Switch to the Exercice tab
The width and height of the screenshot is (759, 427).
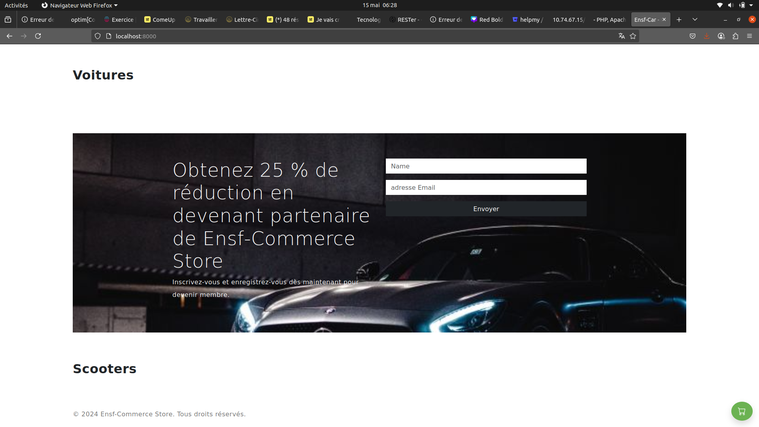(x=119, y=20)
